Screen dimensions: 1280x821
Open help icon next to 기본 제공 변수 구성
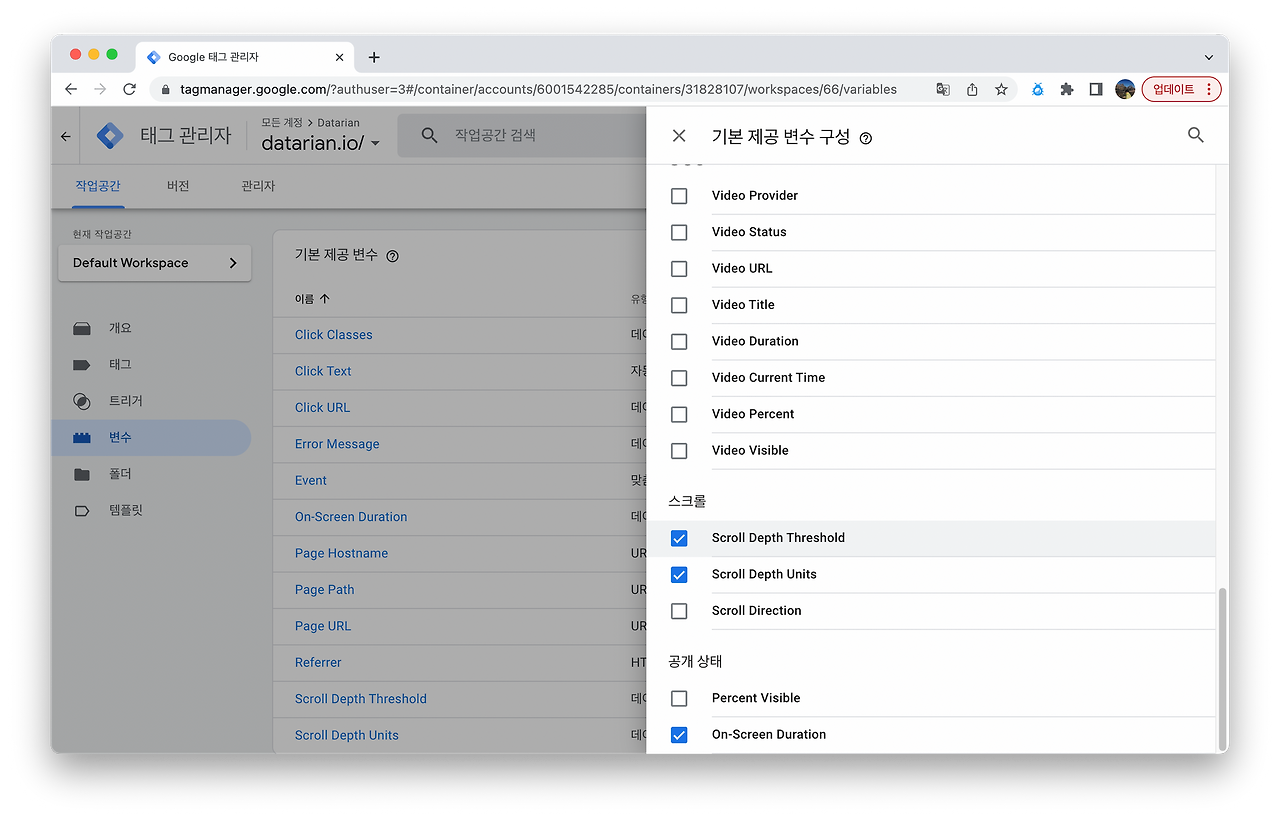(x=866, y=138)
